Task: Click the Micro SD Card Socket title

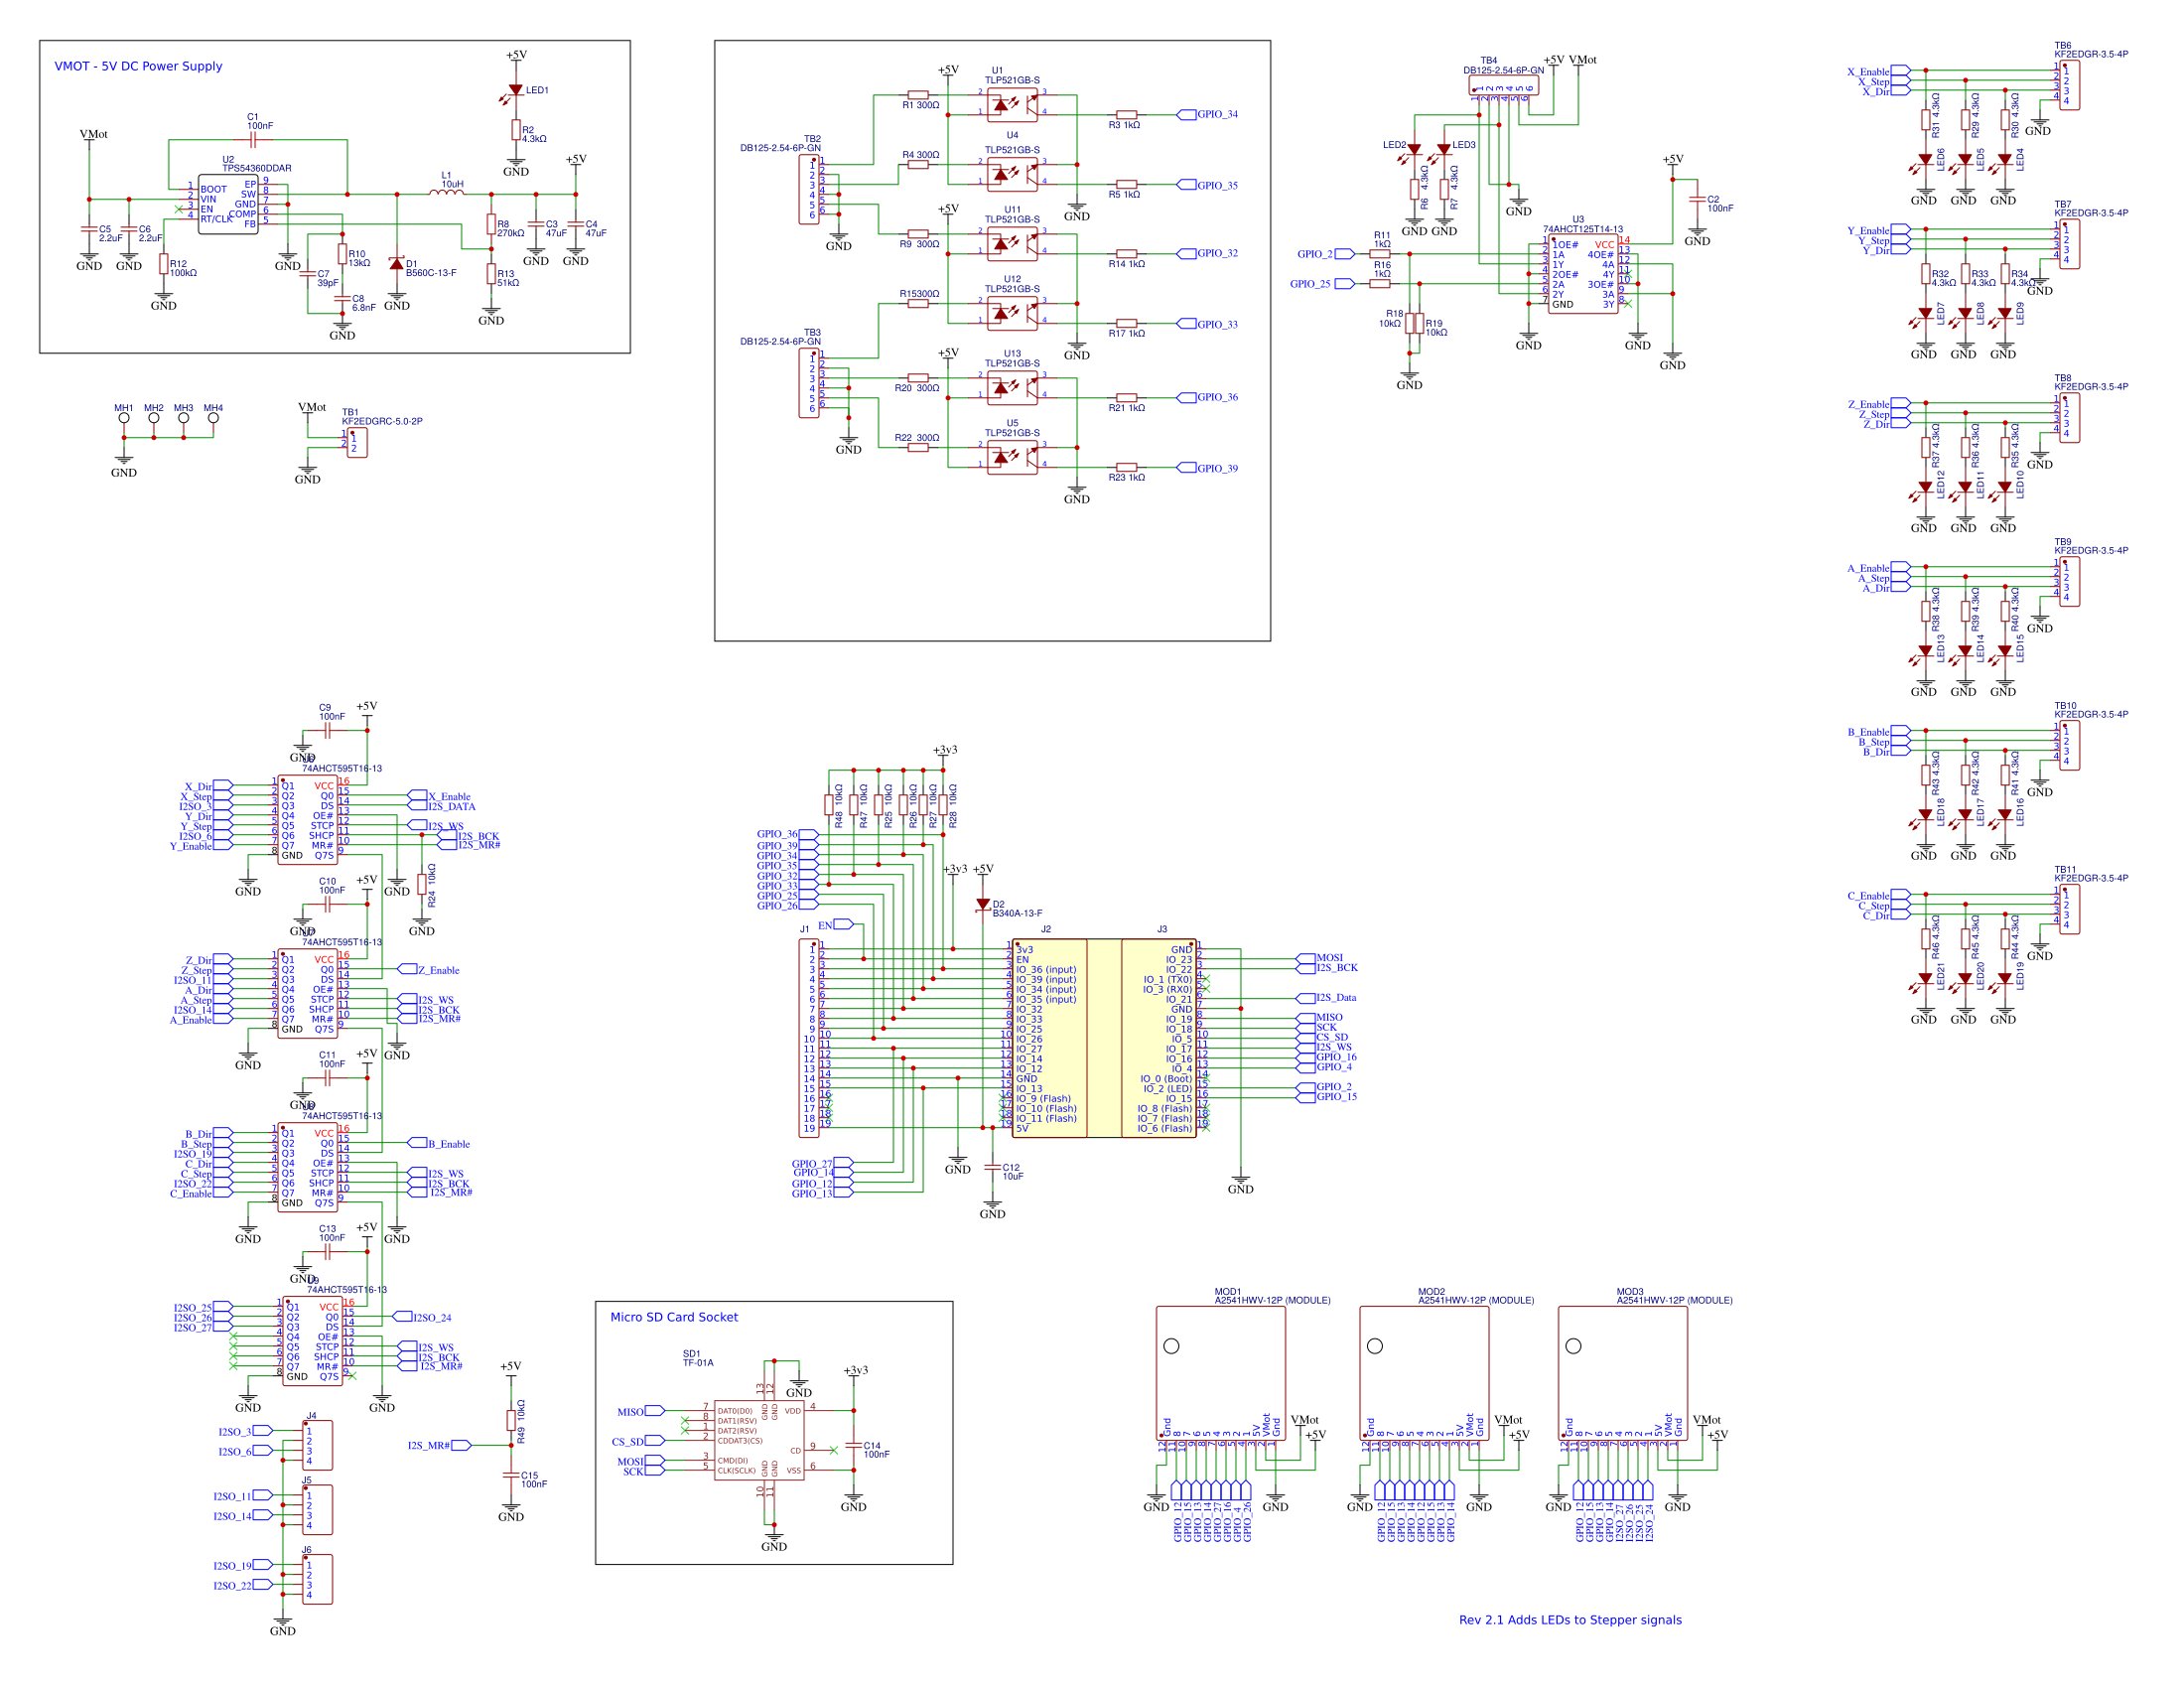Action: [673, 1317]
